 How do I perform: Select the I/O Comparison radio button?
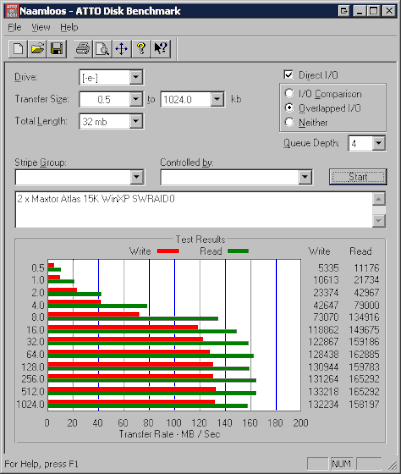(289, 94)
